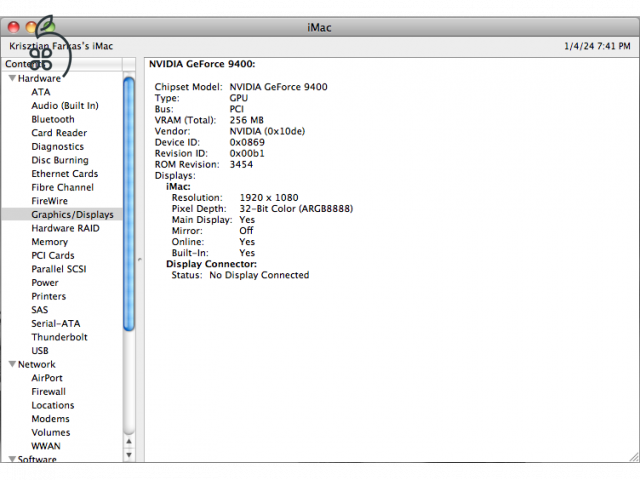Click the Display Connector heading
Viewport: 640px width, 480px height.
[x=211, y=264]
